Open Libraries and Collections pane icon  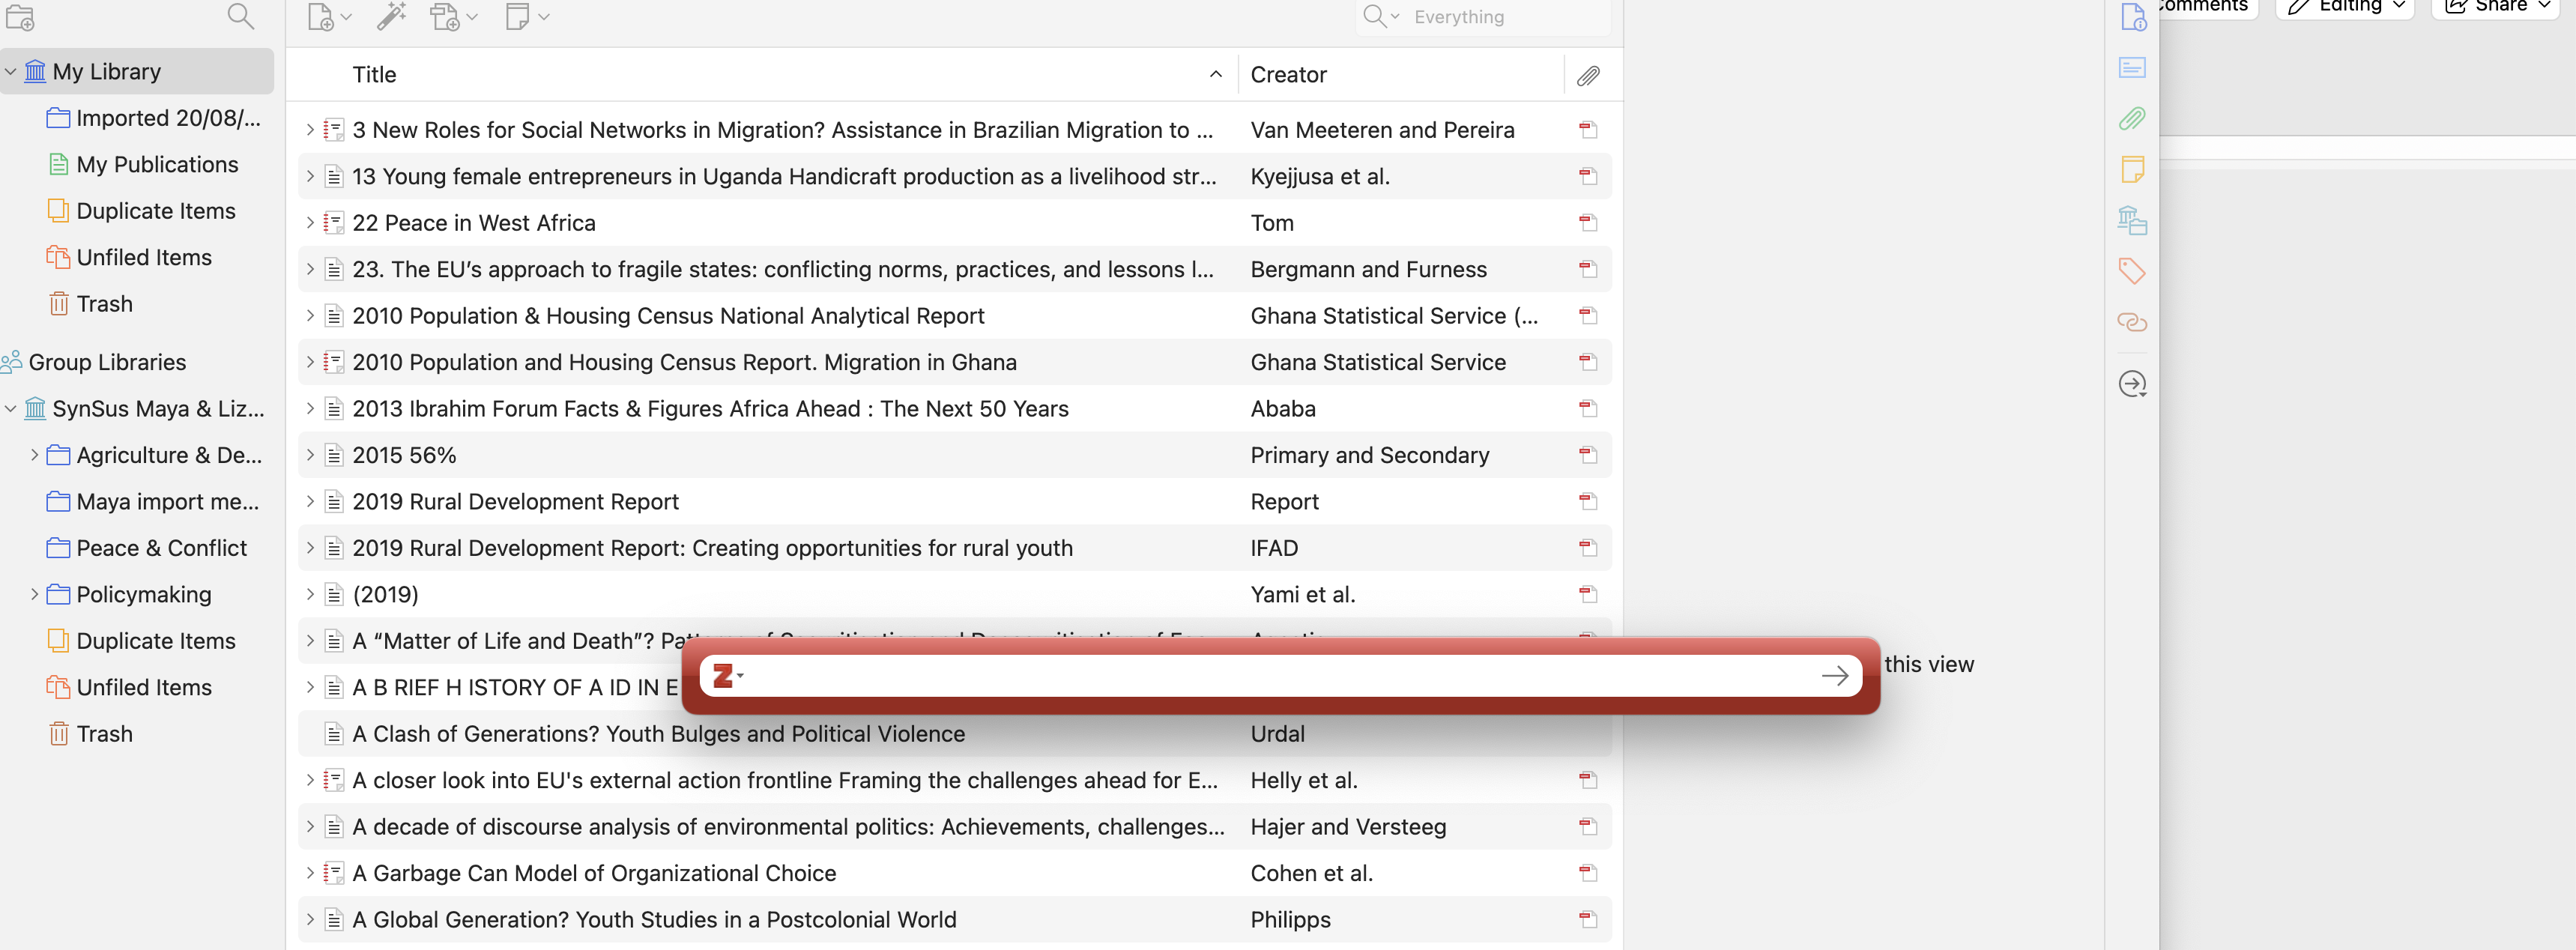(x=2132, y=220)
